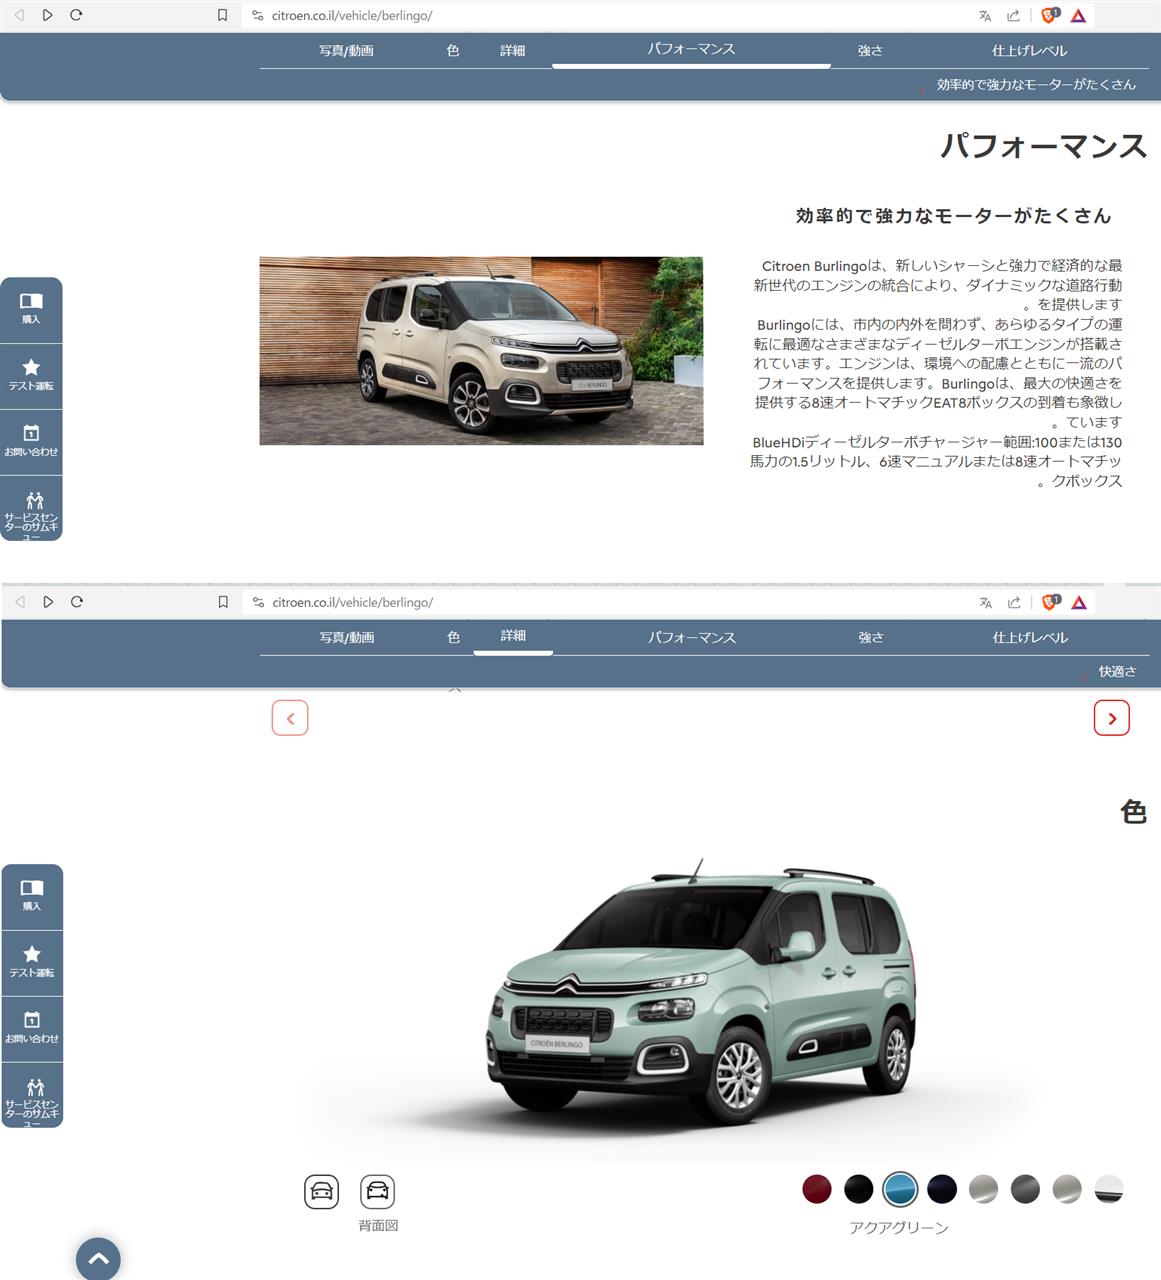Open the 強さ tab in the top page
This screenshot has height=1280, width=1161.
pos(871,50)
